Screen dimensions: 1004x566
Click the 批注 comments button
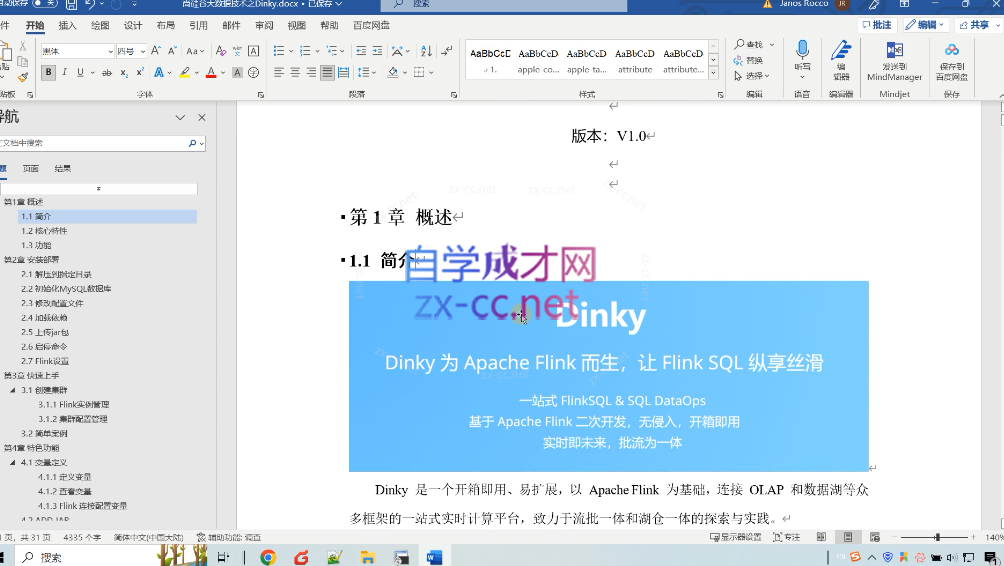877,25
